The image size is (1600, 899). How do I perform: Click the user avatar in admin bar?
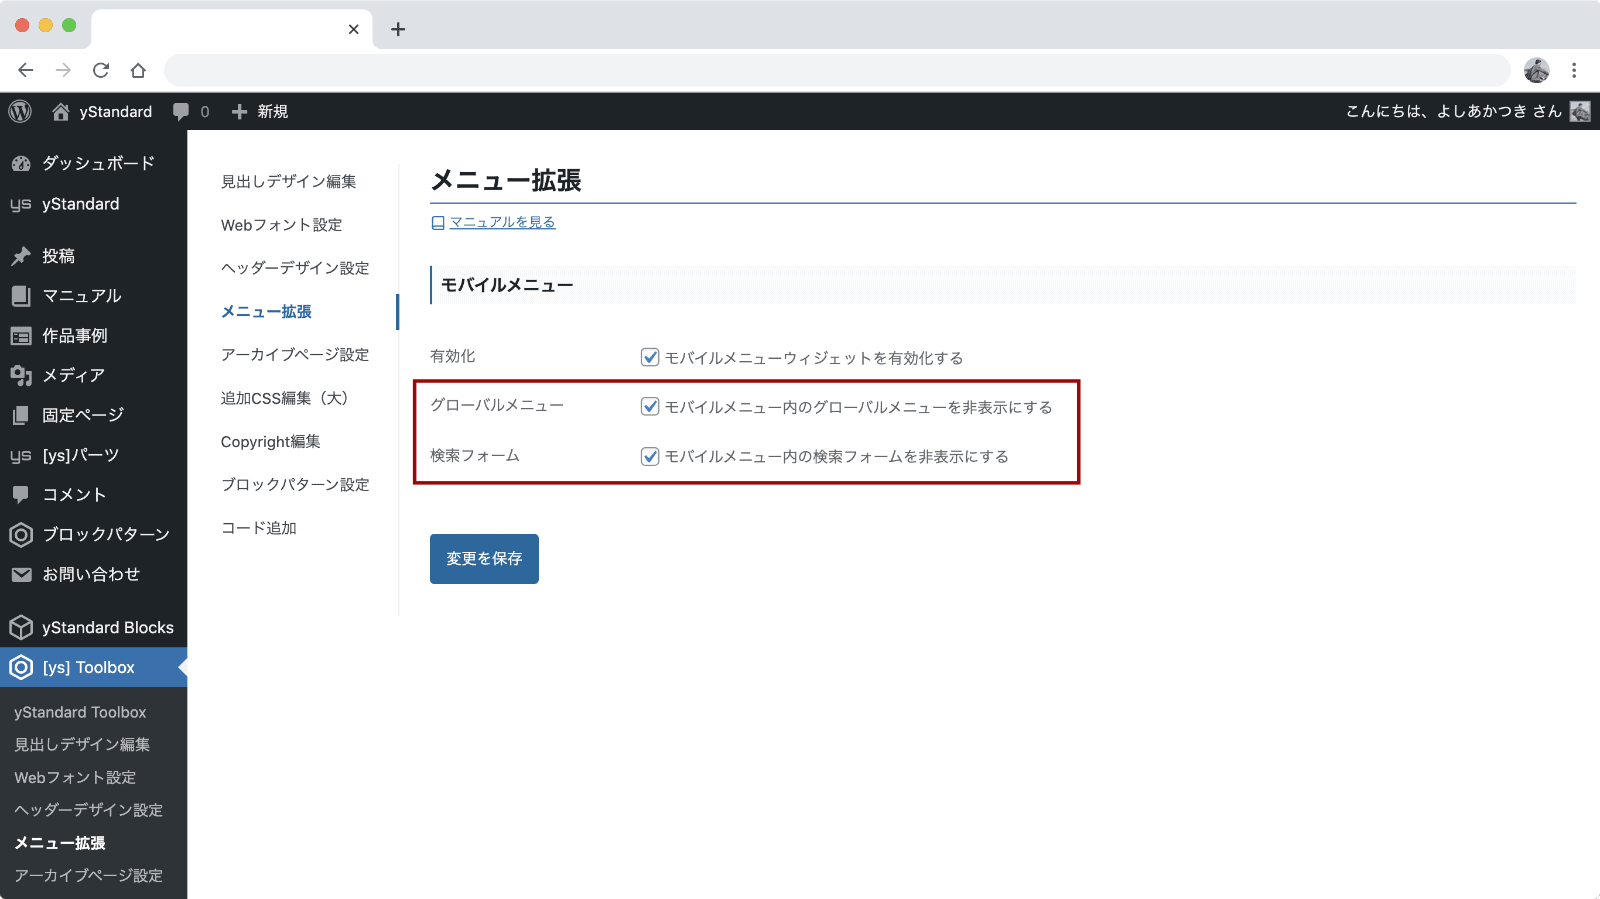(x=1580, y=111)
